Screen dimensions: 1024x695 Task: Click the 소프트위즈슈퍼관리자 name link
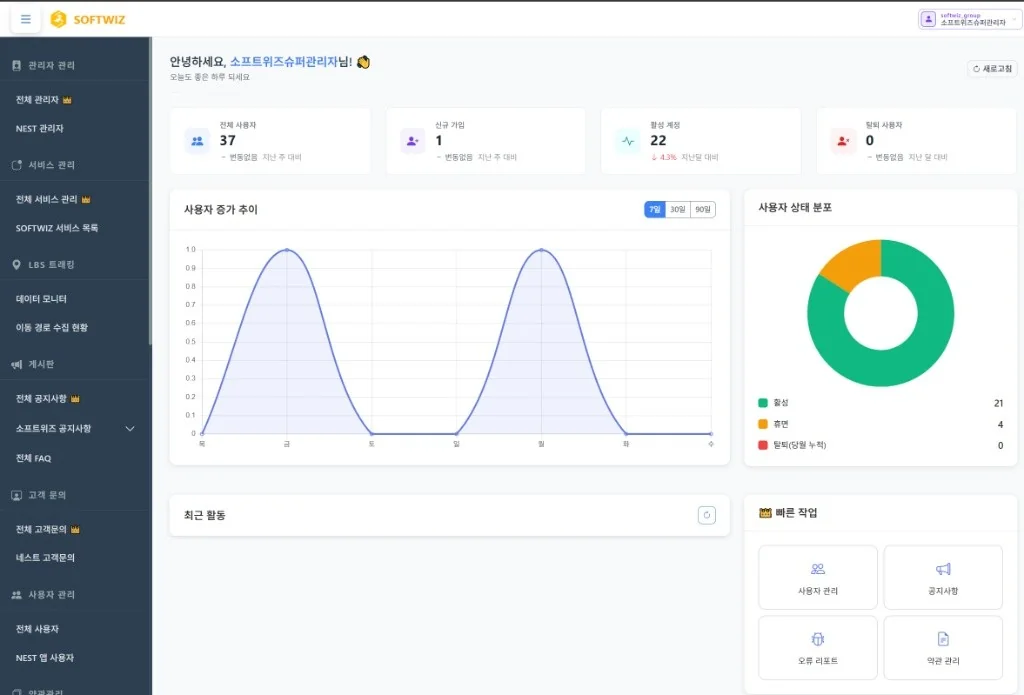[284, 62]
